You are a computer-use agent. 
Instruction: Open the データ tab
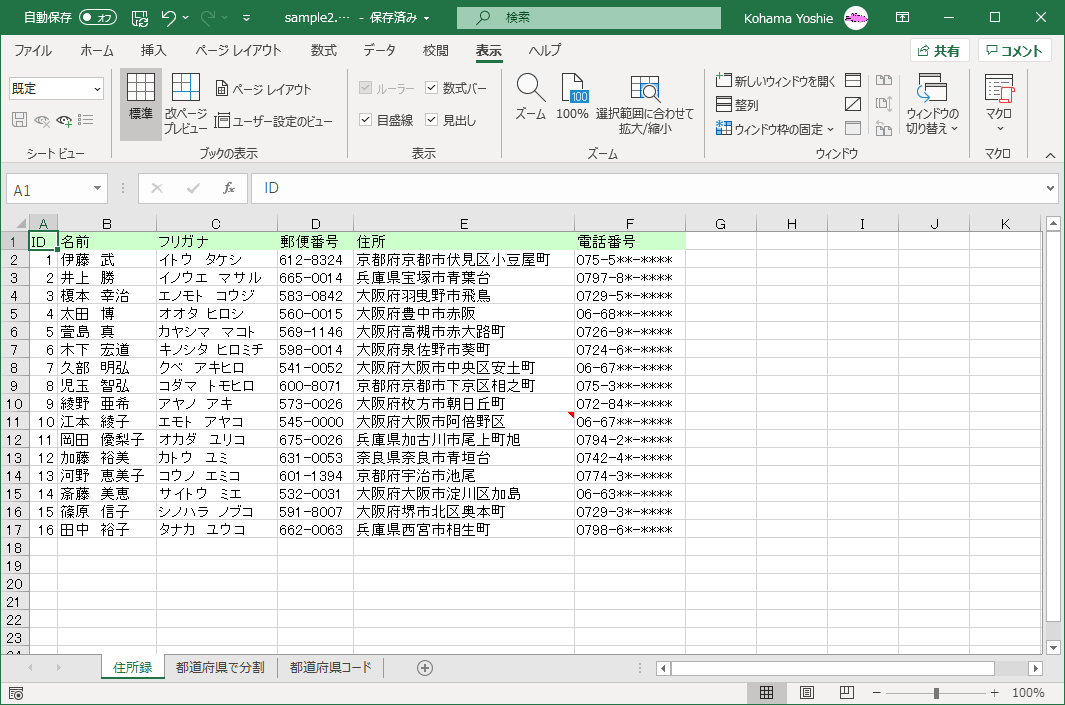click(x=379, y=50)
